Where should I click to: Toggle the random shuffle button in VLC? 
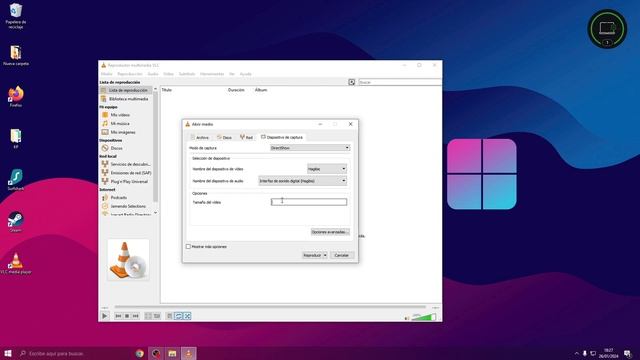click(187, 316)
